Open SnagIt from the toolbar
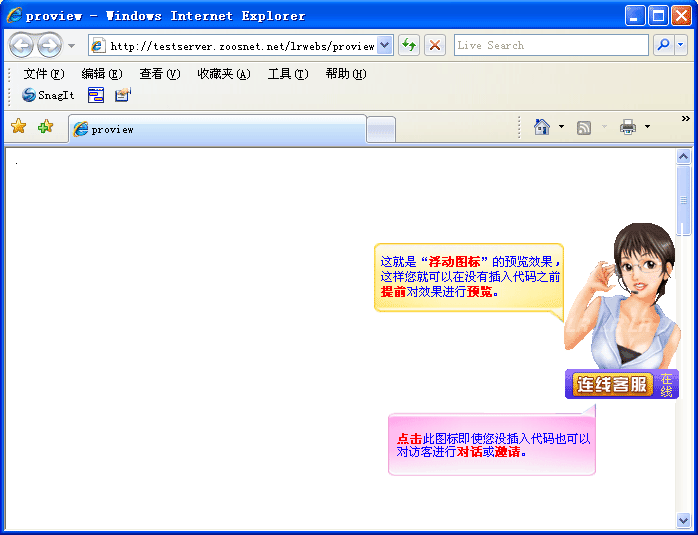Viewport: 698px width, 535px height. click(x=48, y=95)
